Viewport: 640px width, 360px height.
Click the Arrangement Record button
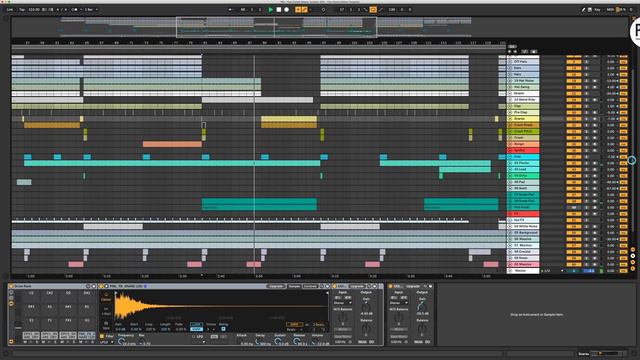click(x=287, y=9)
